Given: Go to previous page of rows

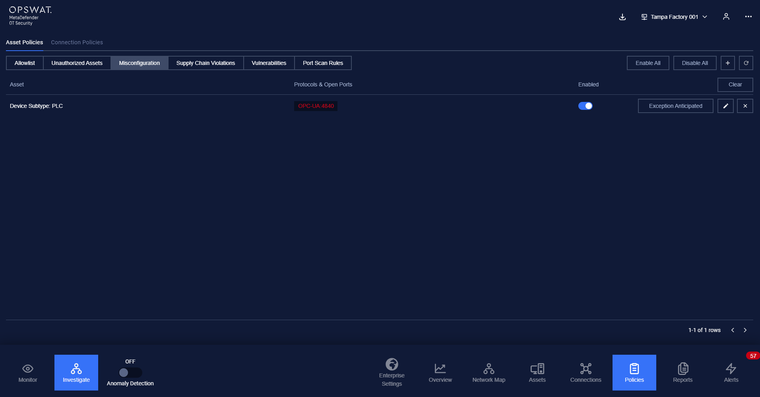Looking at the screenshot, I should click(x=732, y=330).
